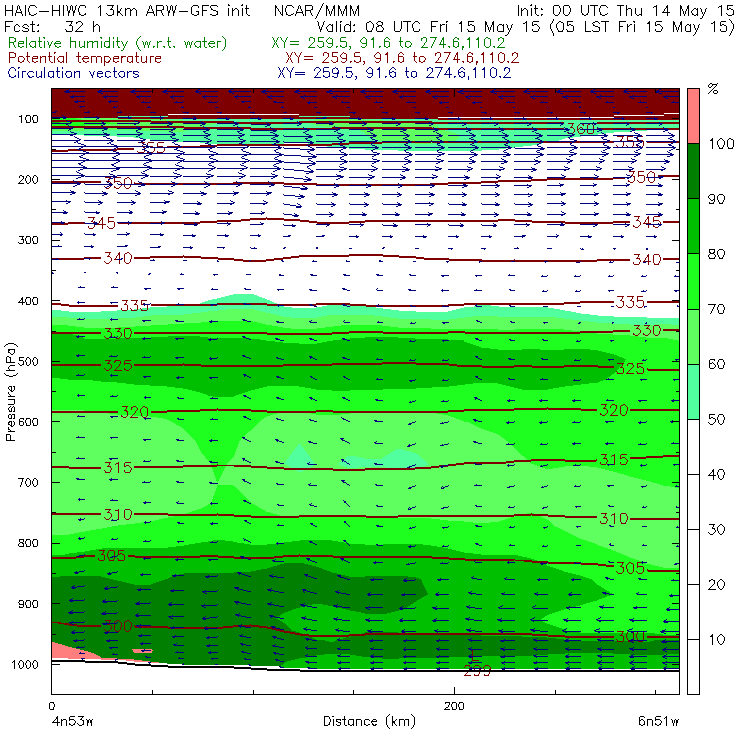Click the '299' contour label near the surface

pos(477,671)
